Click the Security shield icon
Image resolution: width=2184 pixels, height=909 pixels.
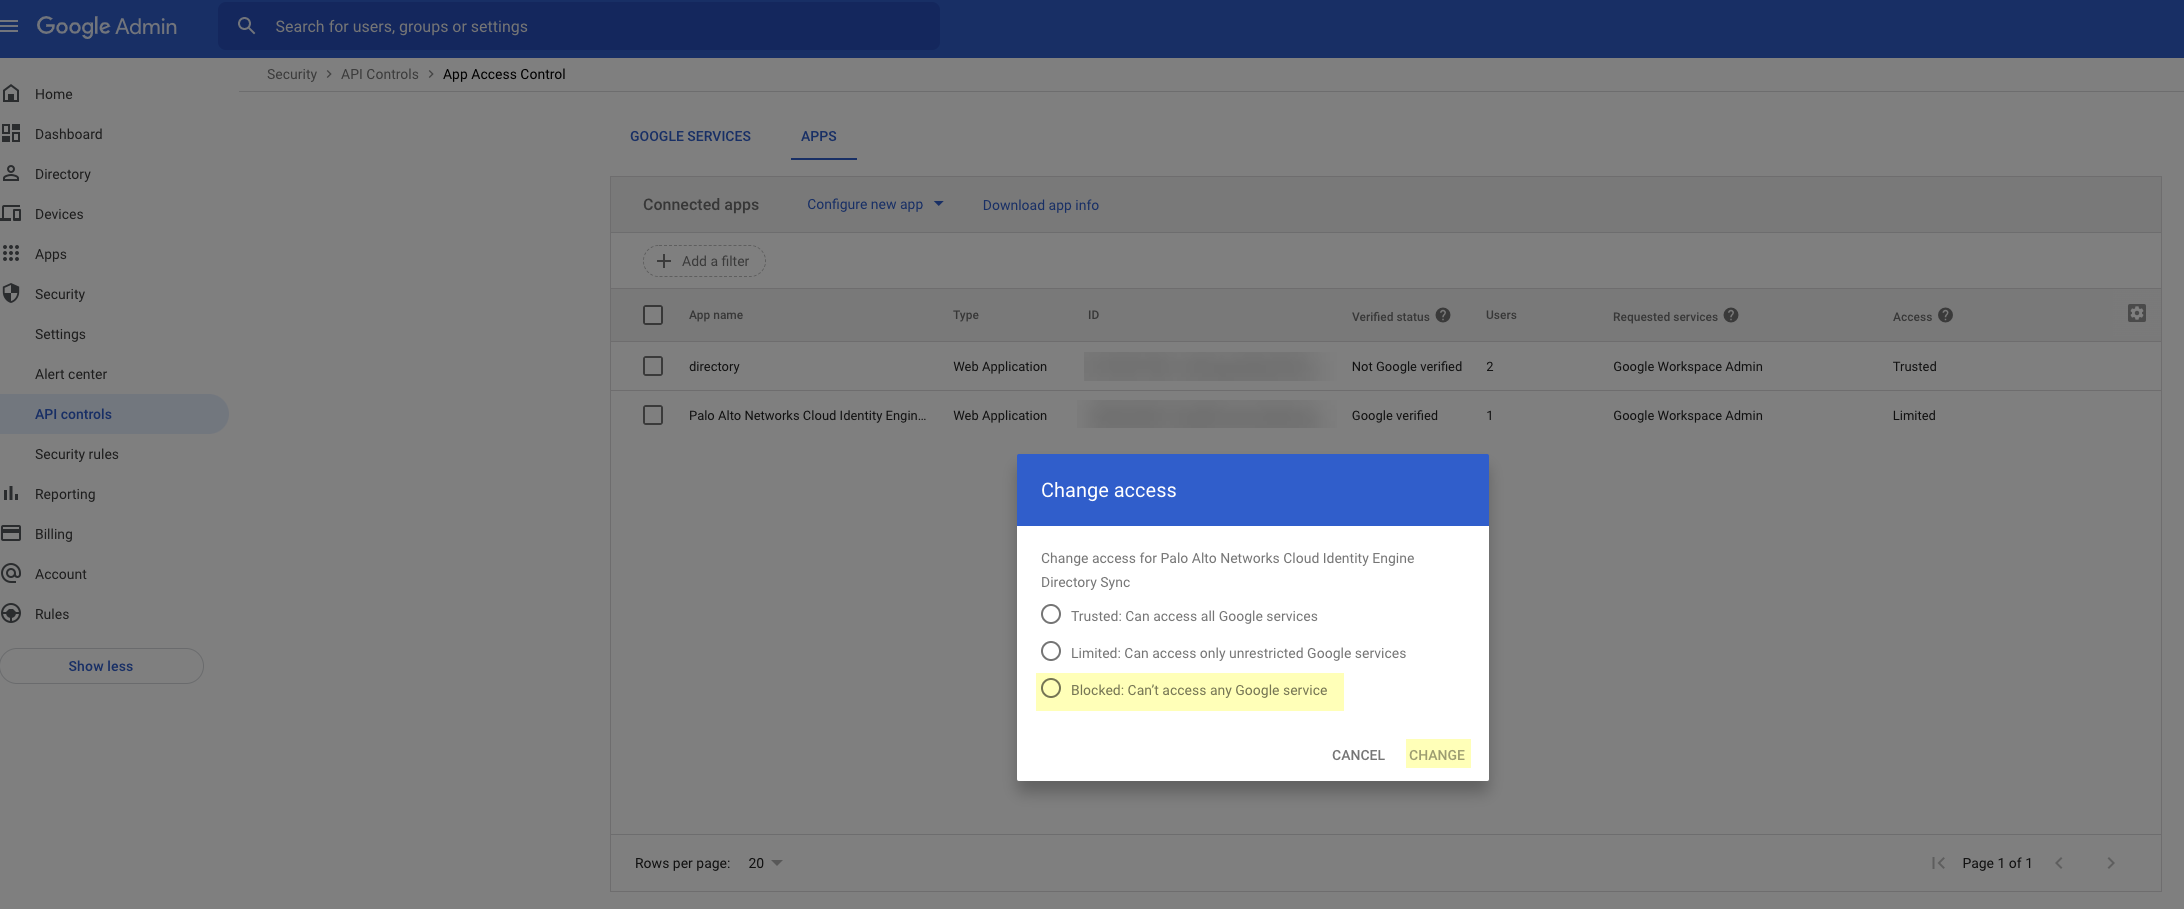click(12, 294)
